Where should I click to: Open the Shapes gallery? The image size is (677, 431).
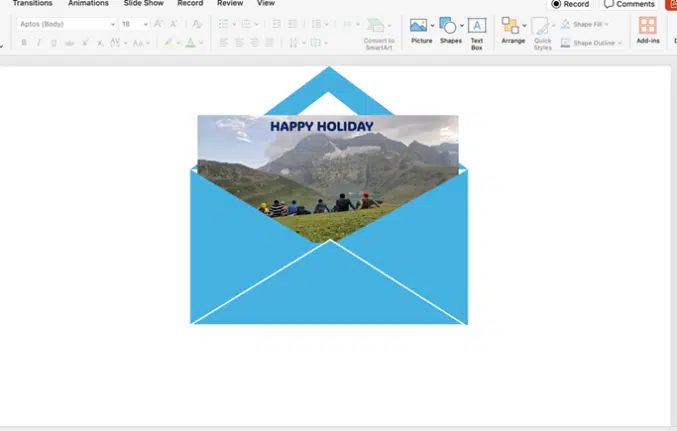tap(448, 31)
